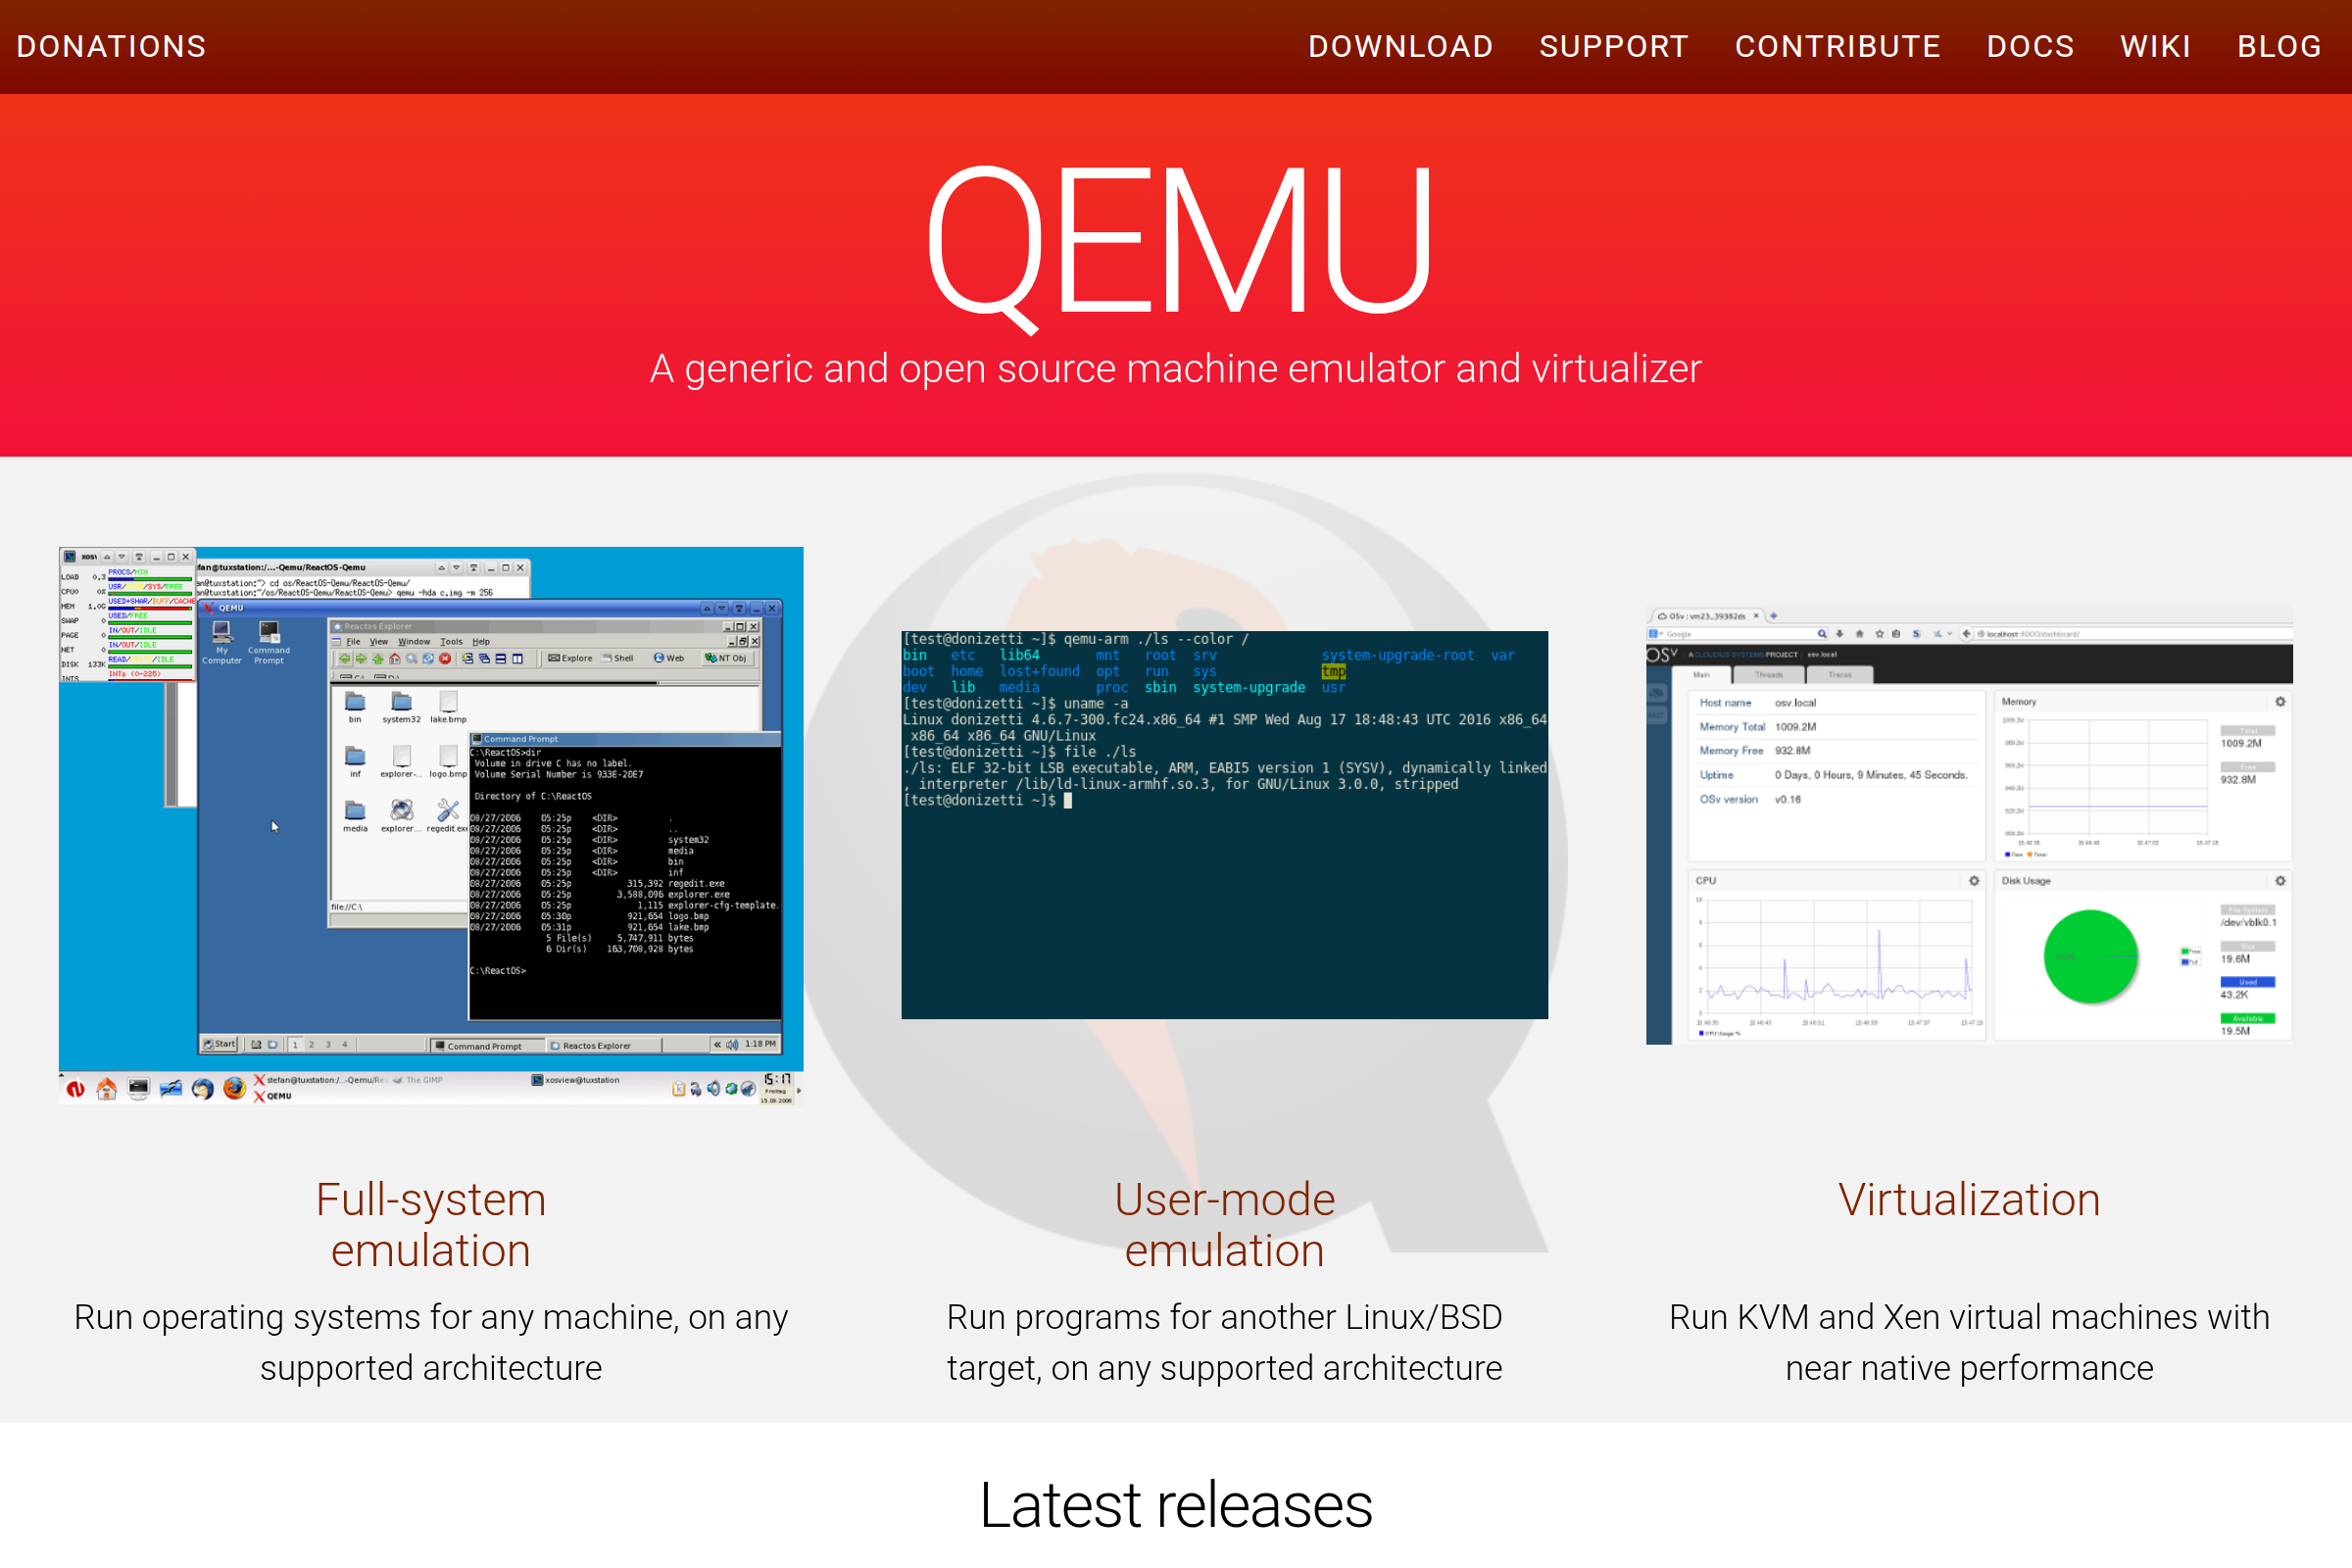Click the KVM and Xen description text

[1969, 1342]
